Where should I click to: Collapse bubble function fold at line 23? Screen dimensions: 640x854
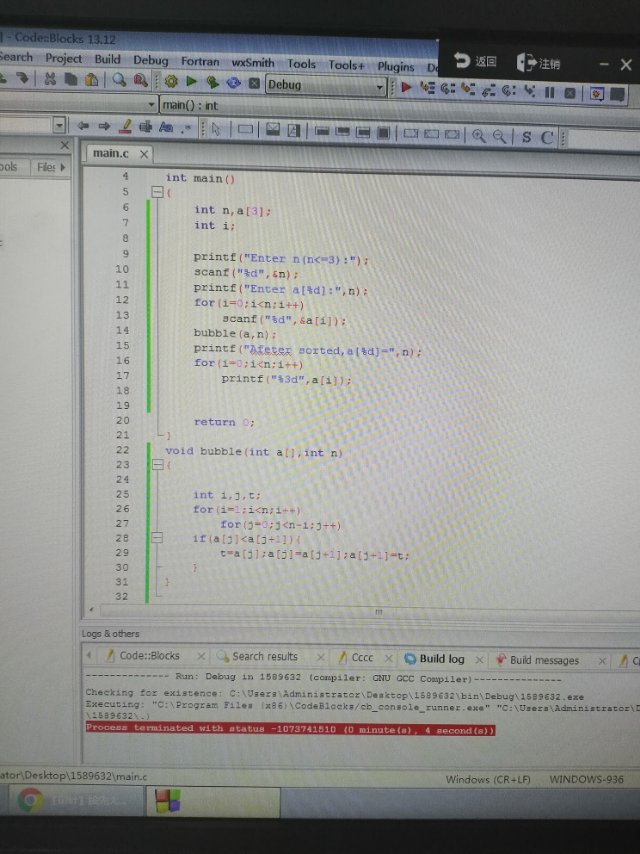click(x=157, y=465)
